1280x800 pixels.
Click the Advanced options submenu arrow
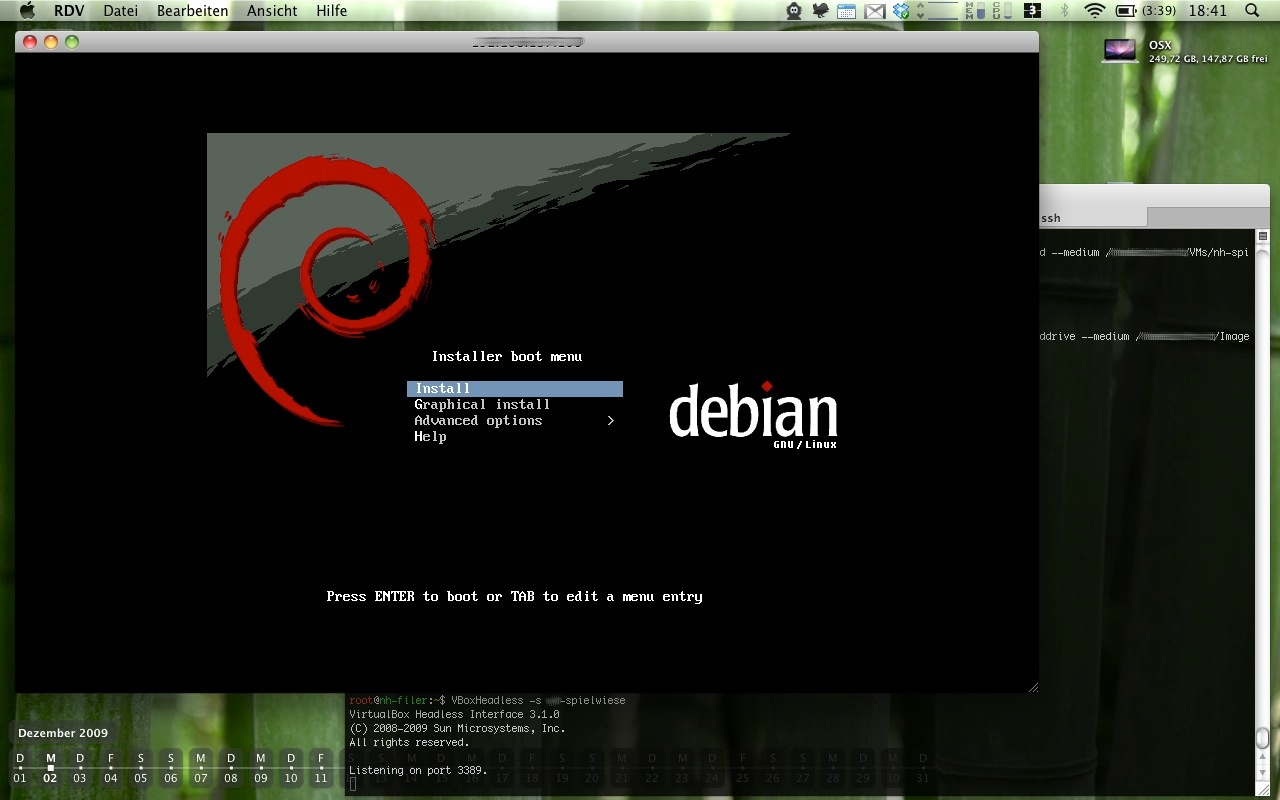pos(611,421)
